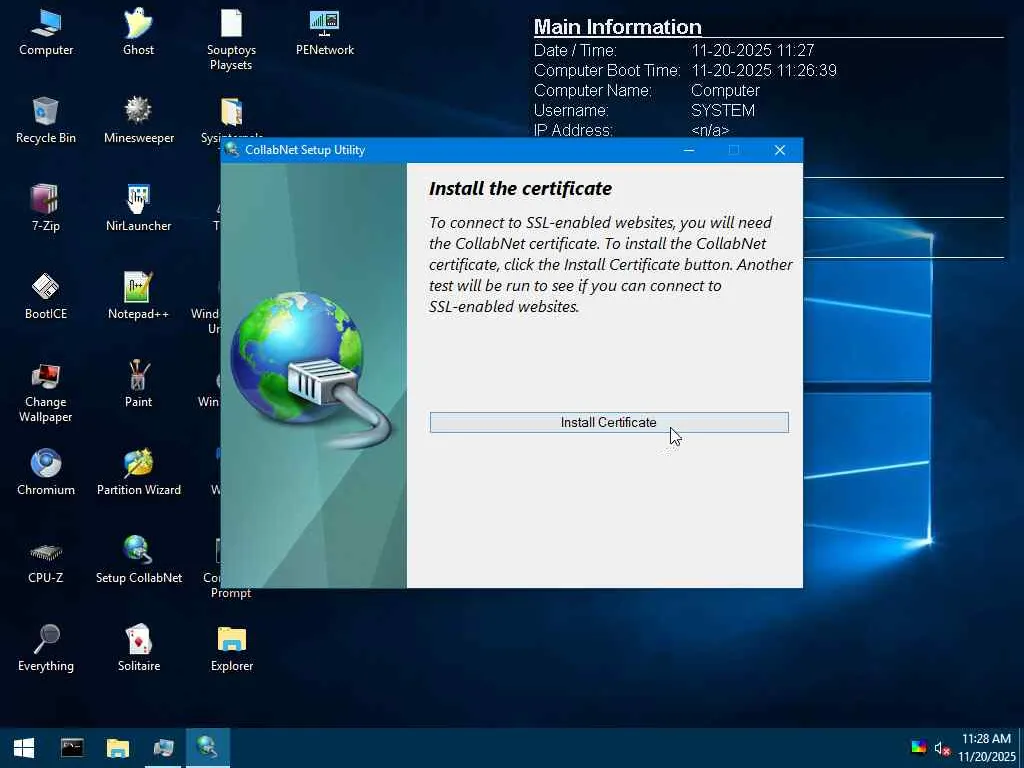Click the colorful display tray icon

pos(918,748)
